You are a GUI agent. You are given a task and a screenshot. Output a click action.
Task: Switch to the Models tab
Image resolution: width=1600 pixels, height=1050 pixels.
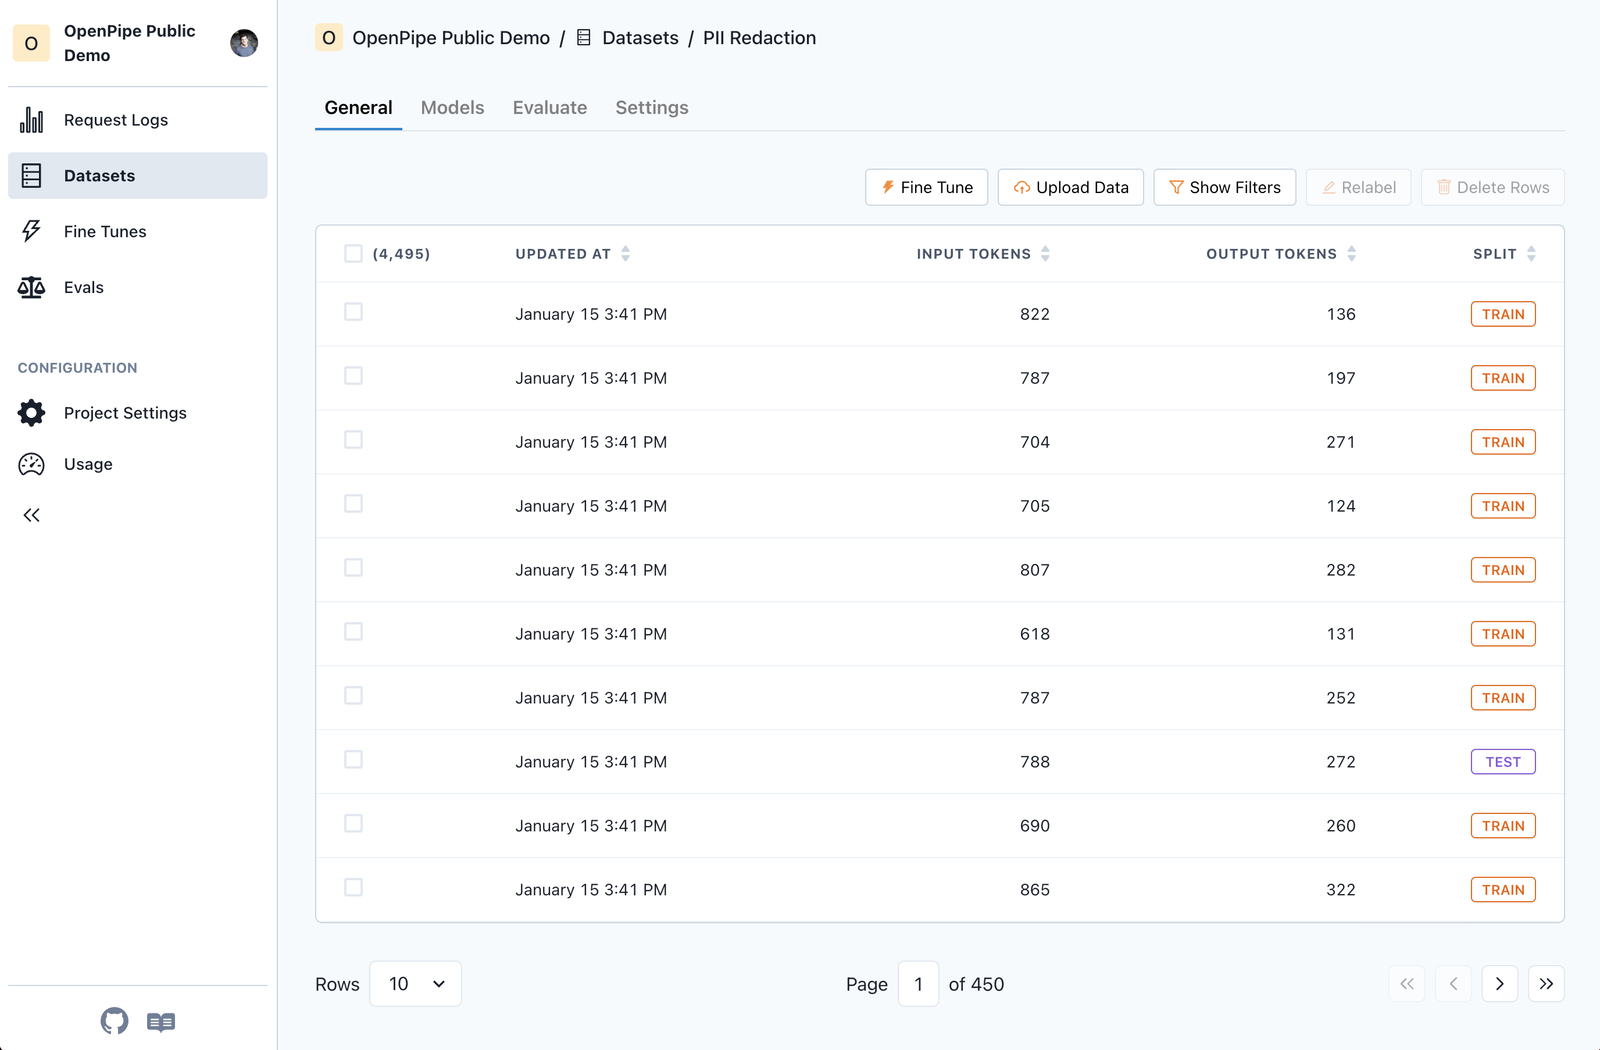coord(452,107)
